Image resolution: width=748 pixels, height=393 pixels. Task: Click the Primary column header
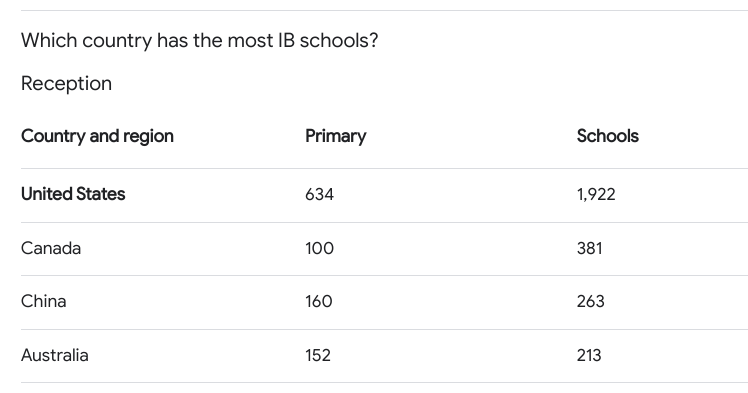(336, 136)
